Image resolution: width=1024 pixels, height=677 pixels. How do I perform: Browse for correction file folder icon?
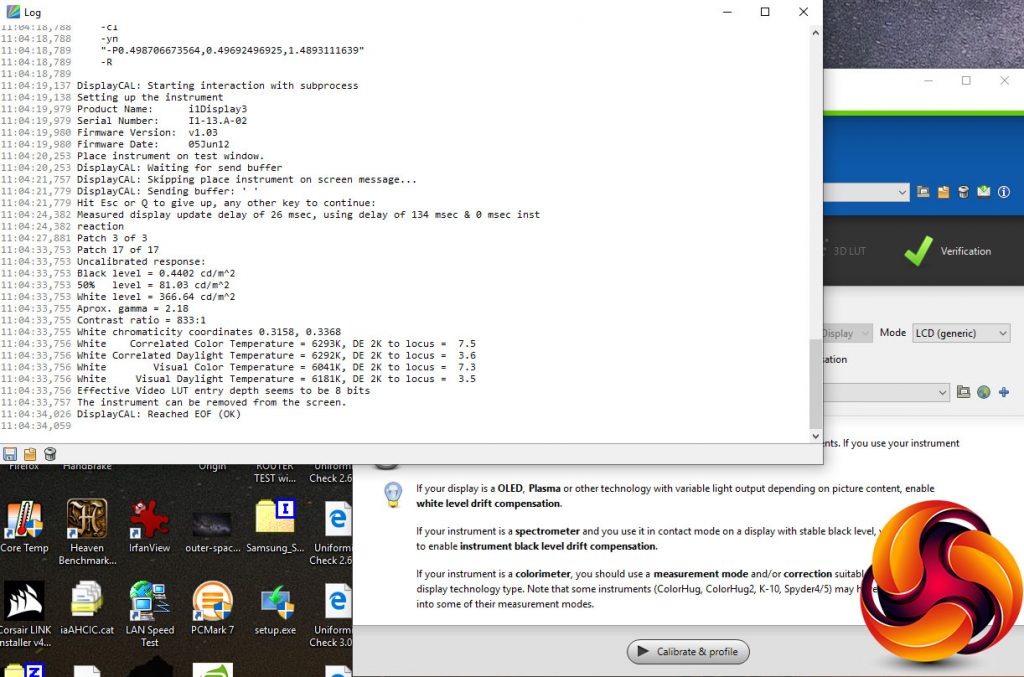pyautogui.click(x=964, y=393)
